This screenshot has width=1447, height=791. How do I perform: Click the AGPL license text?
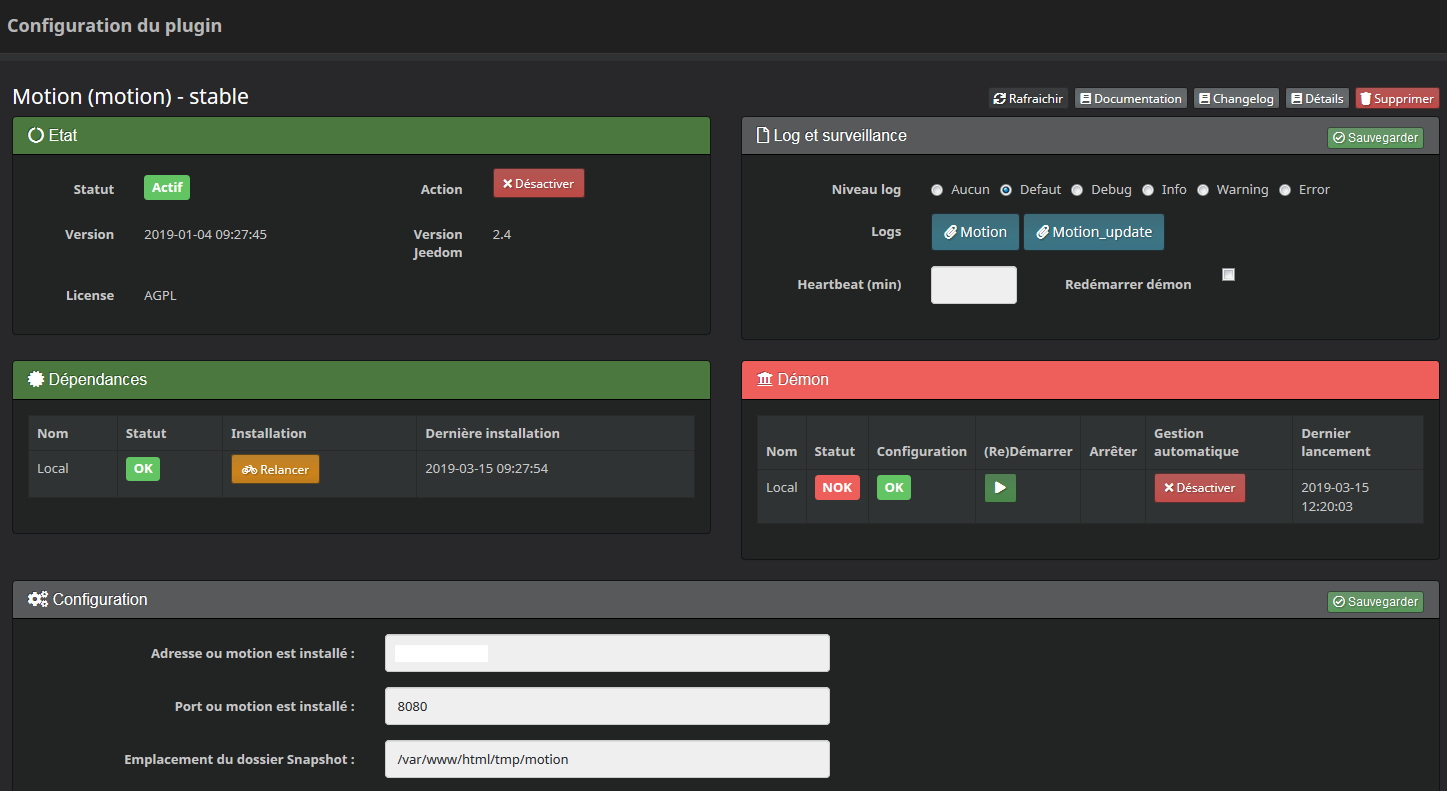[x=160, y=296]
